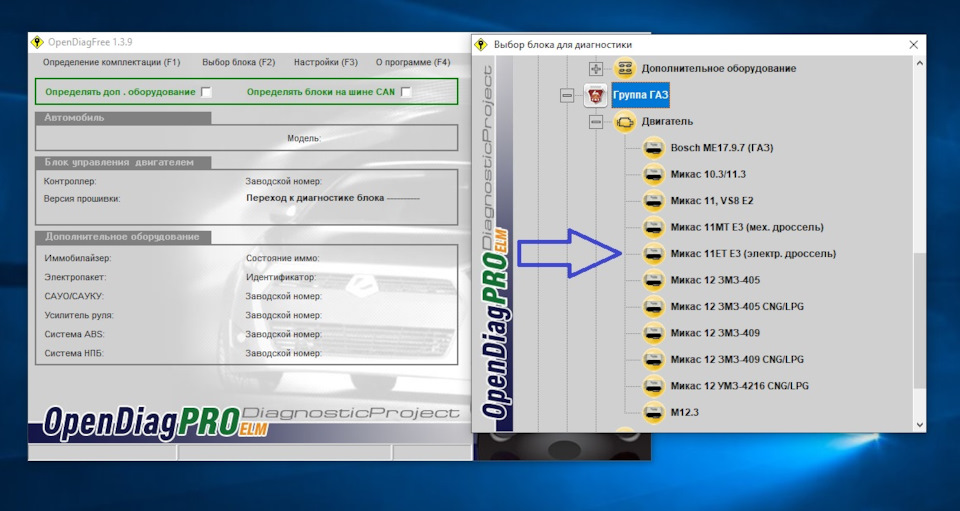
Task: Close the Выбор блока для диагностики dialog
Action: [x=913, y=45]
